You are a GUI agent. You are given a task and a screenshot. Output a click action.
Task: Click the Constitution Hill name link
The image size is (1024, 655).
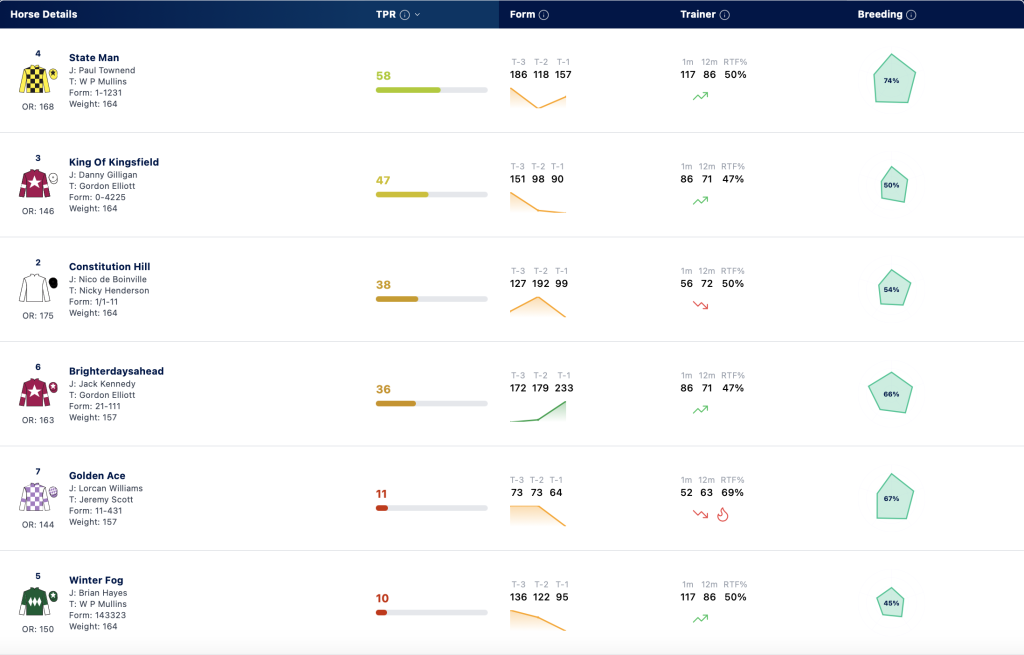109,266
